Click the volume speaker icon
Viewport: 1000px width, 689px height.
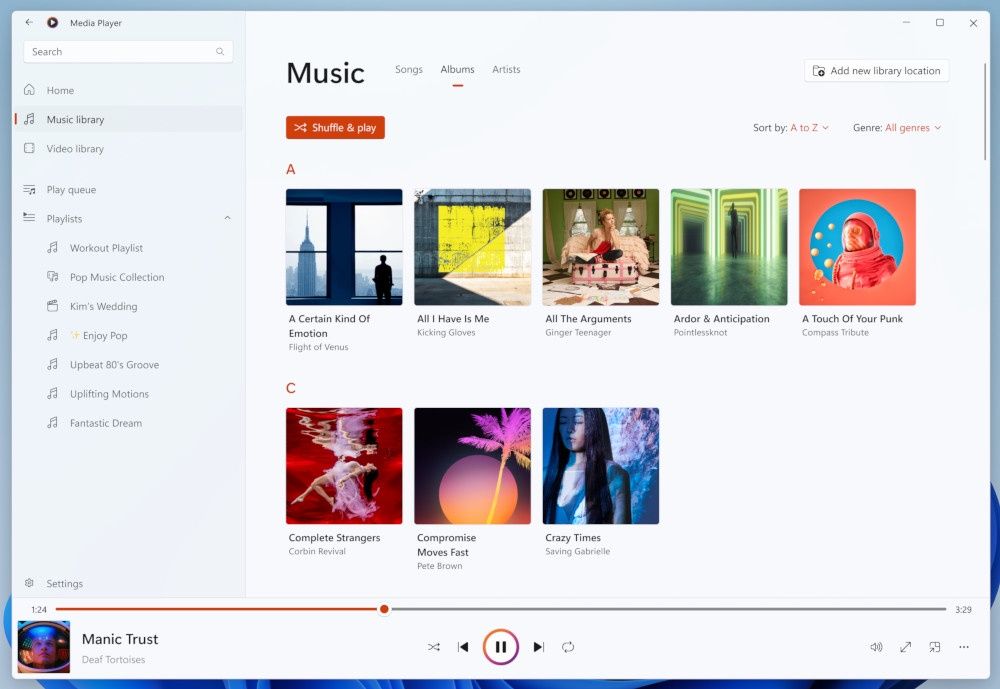(876, 647)
